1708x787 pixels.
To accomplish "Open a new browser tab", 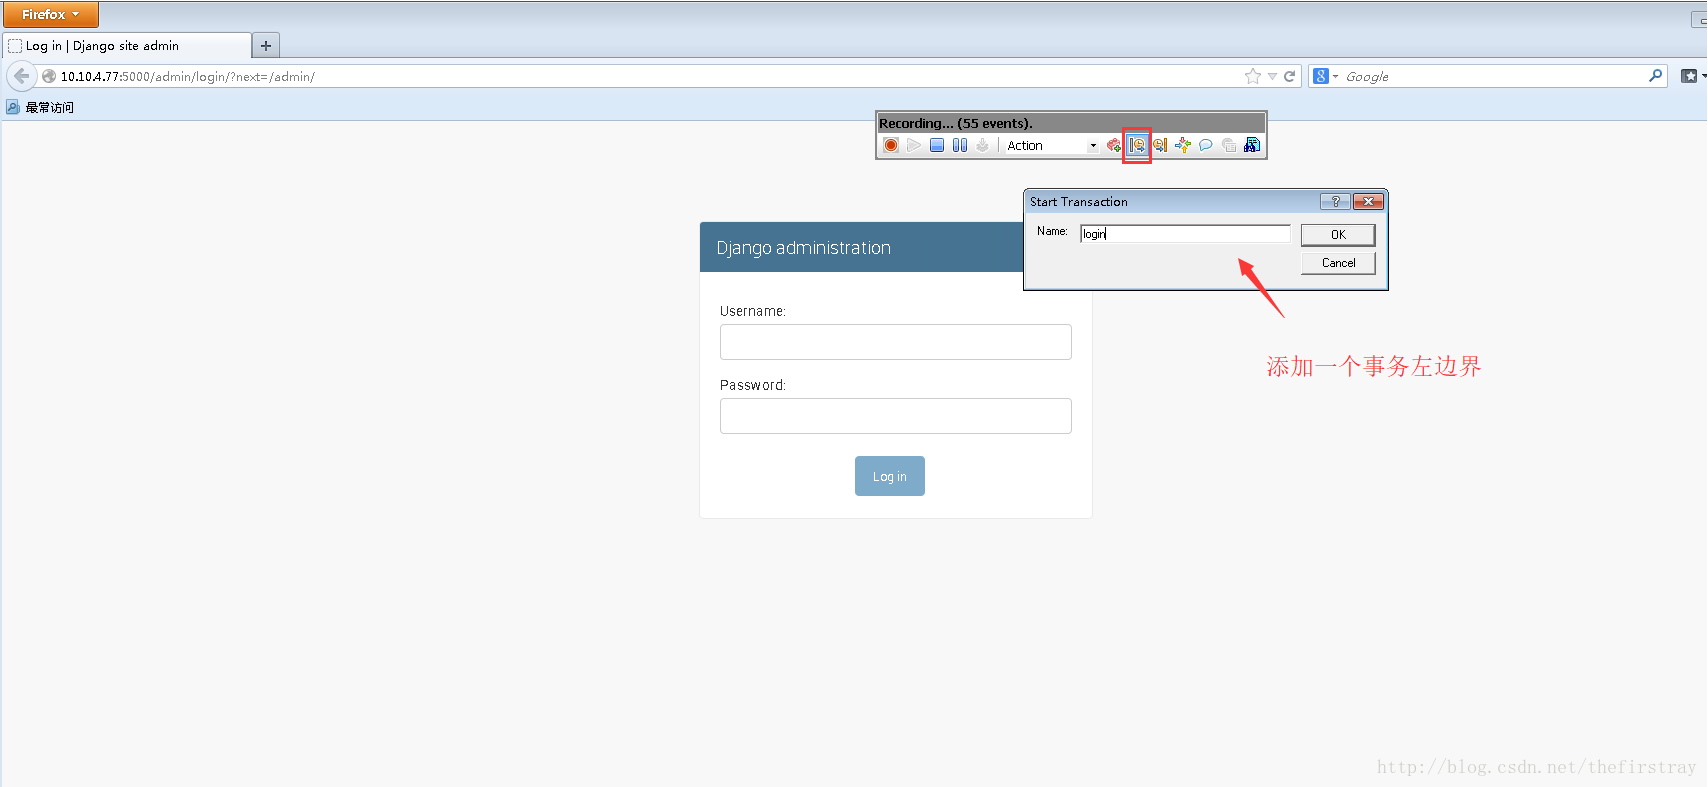I will 266,46.
